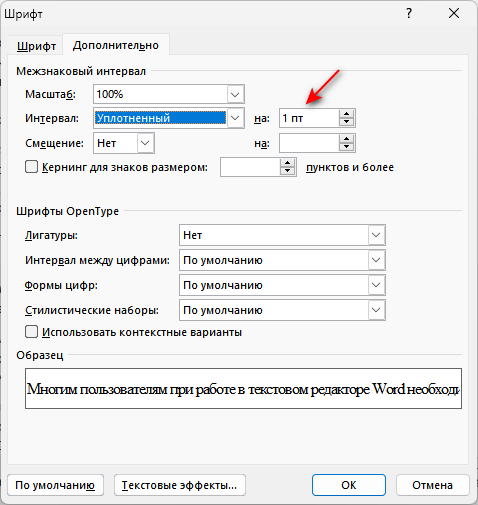Select the Дополнительно tab
The height and width of the screenshot is (505, 478).
[x=116, y=45]
